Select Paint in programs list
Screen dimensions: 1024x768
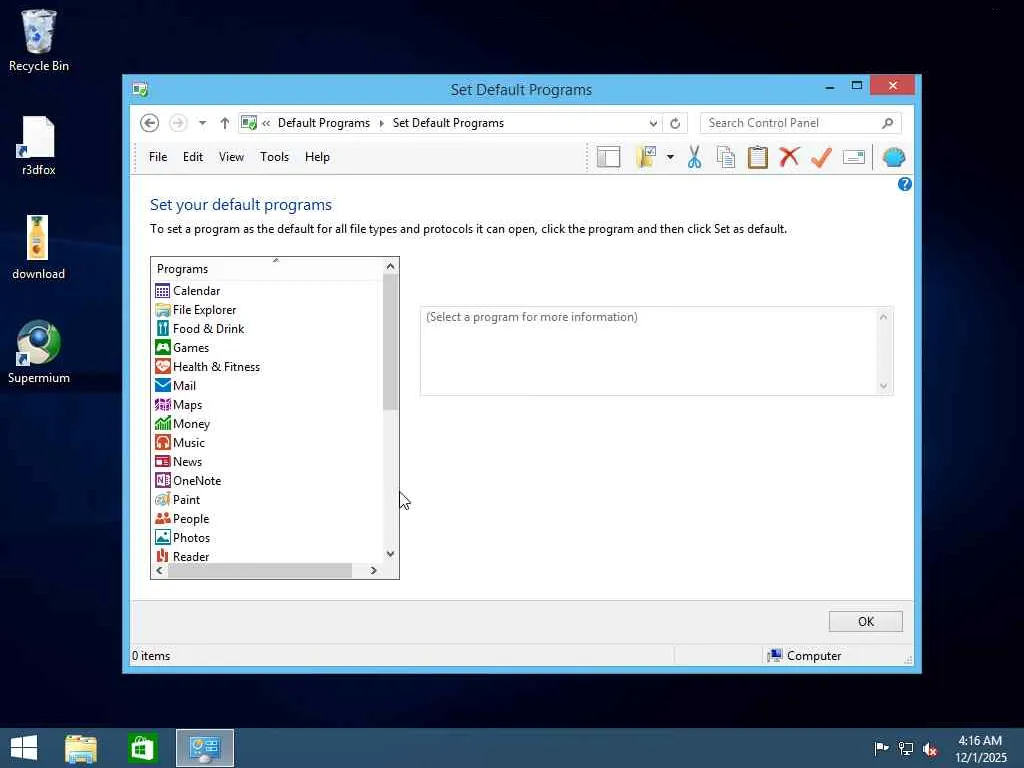[186, 499]
